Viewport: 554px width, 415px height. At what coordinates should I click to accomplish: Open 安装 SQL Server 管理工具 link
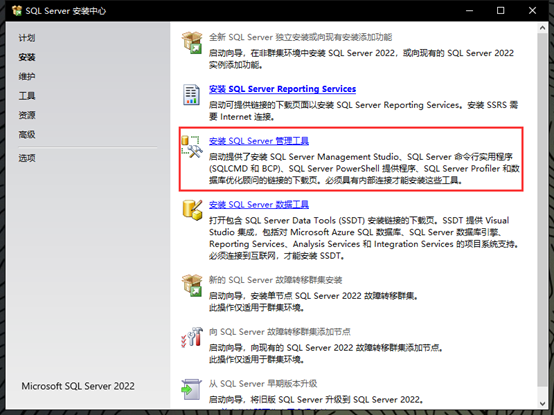coord(259,141)
